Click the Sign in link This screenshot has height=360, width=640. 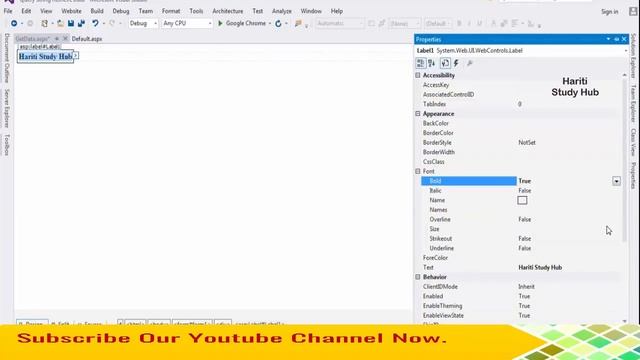[609, 12]
